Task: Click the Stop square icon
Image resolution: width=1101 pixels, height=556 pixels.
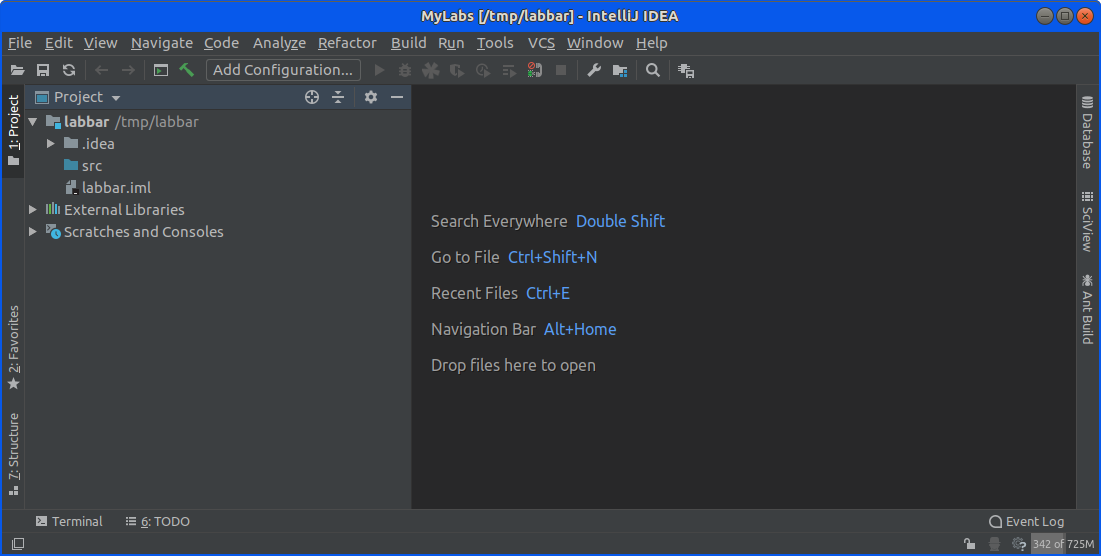Action: [x=561, y=70]
